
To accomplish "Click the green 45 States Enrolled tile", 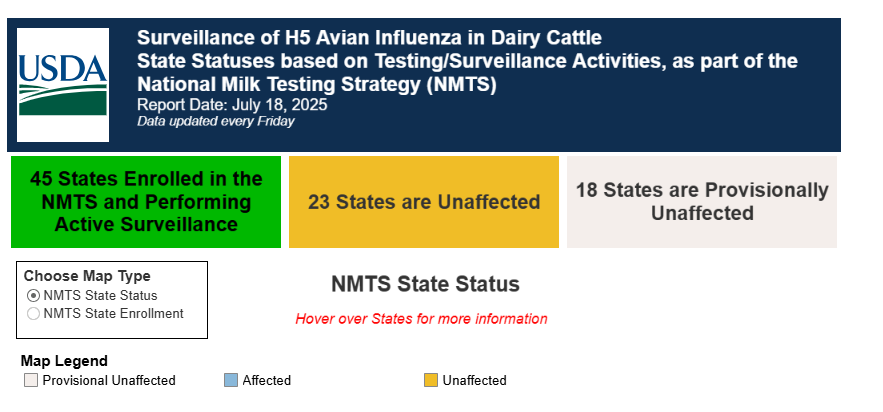I will coord(146,201).
